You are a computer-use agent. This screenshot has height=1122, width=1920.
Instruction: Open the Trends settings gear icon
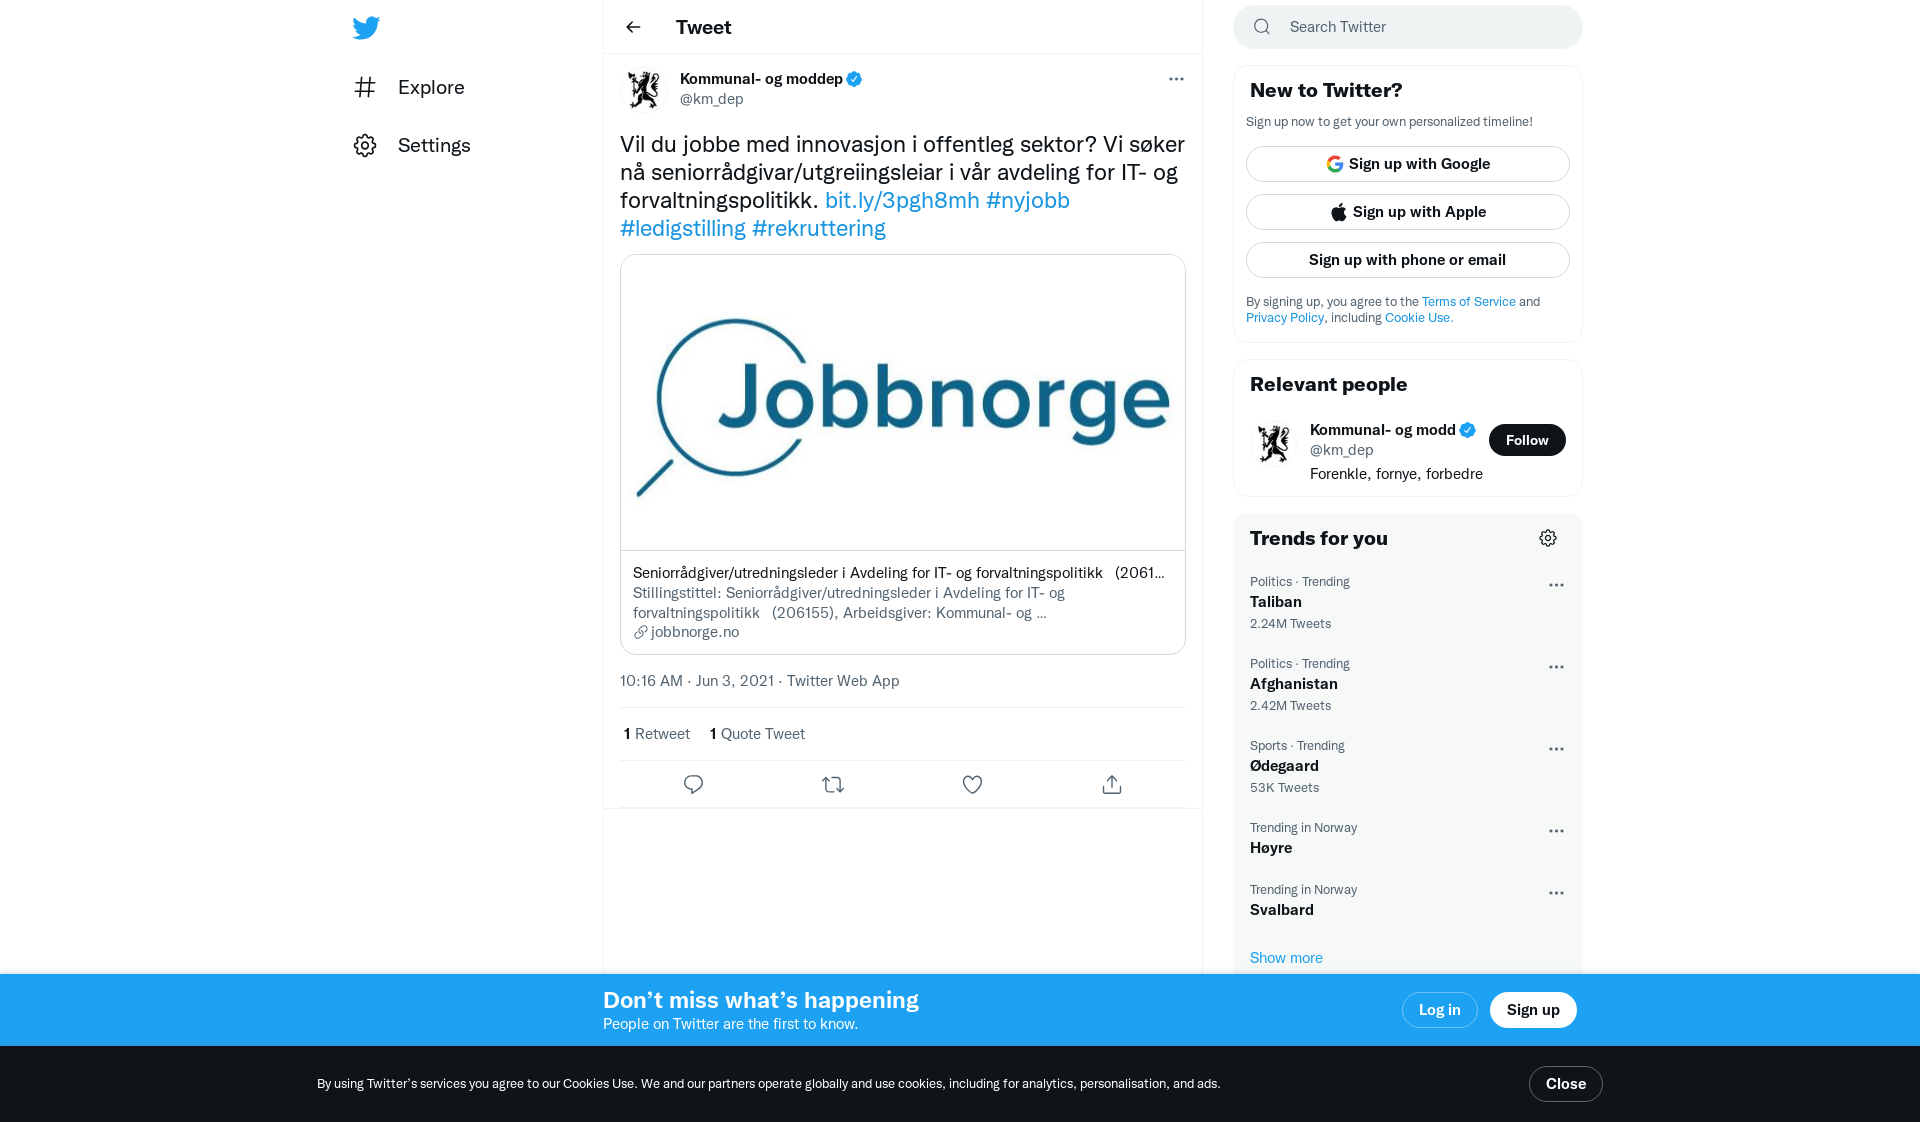(1548, 539)
